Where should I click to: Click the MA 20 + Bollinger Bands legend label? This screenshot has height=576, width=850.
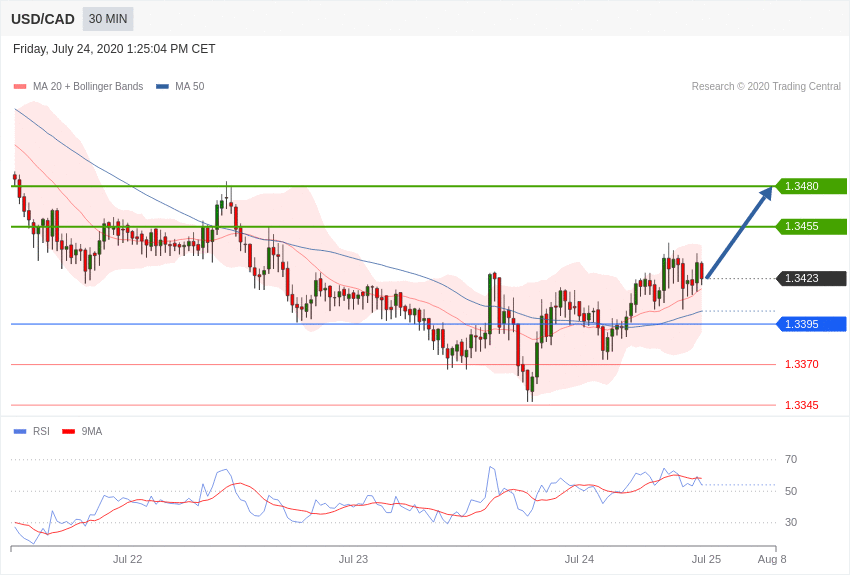pos(88,87)
